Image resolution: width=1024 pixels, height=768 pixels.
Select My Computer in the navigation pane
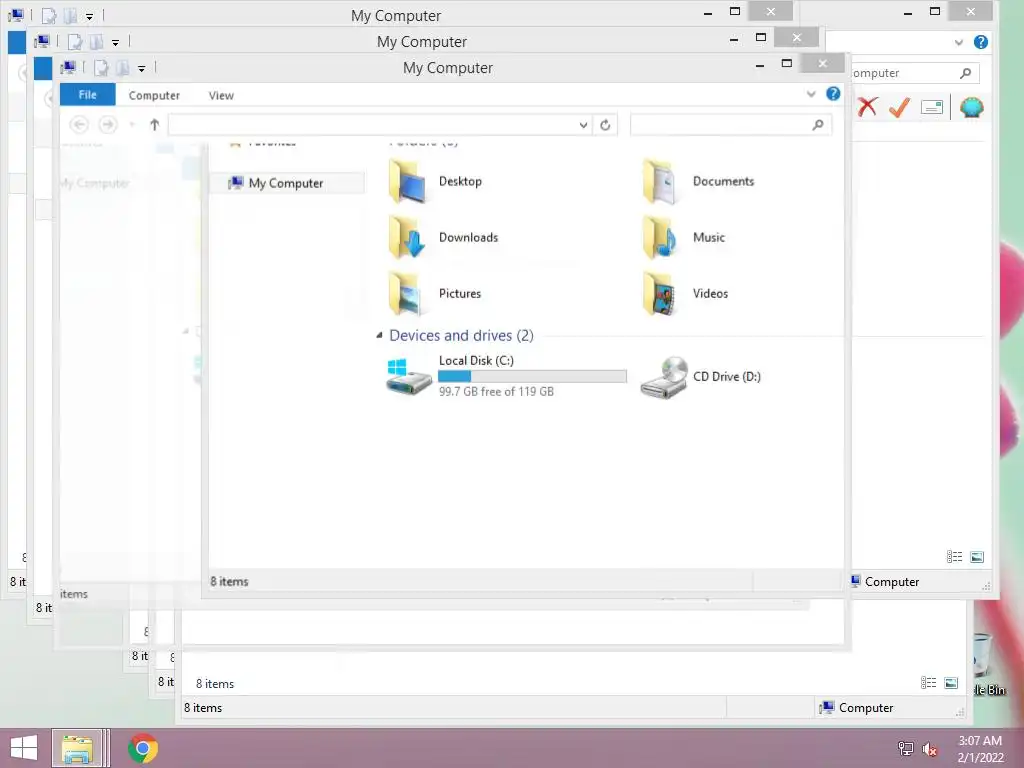[286, 183]
